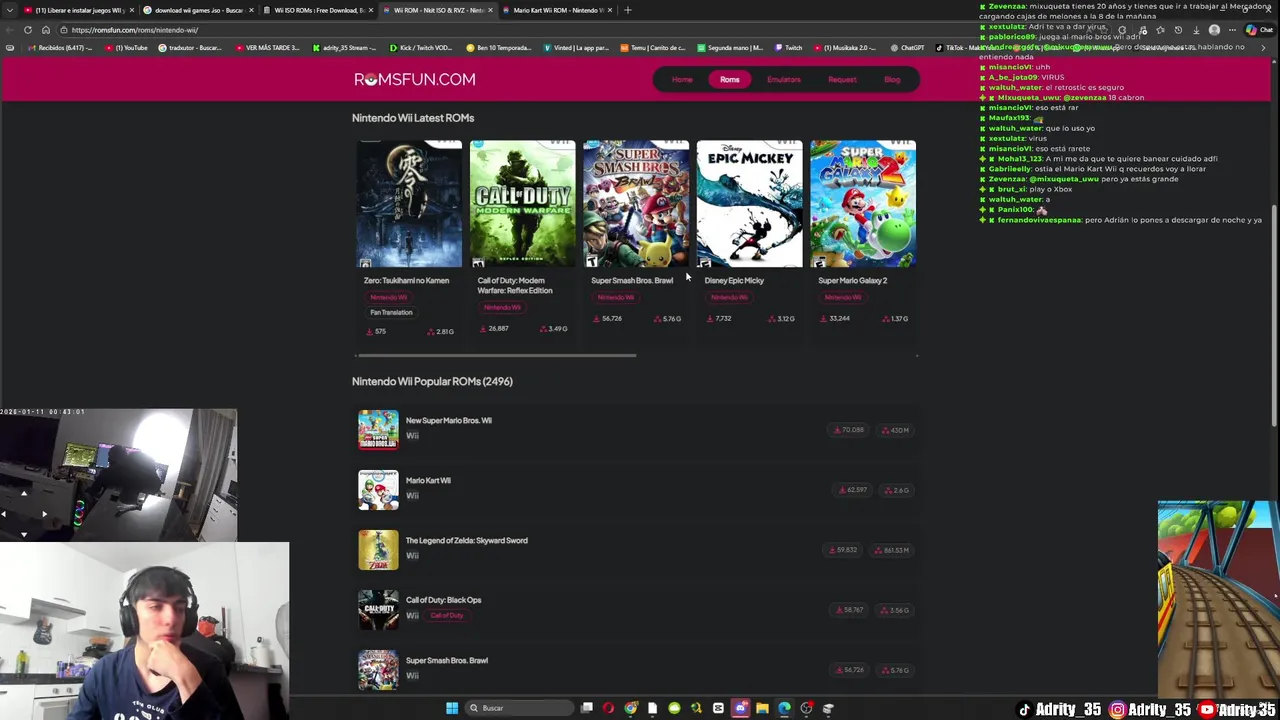Open CapCut from the taskbar

718,708
